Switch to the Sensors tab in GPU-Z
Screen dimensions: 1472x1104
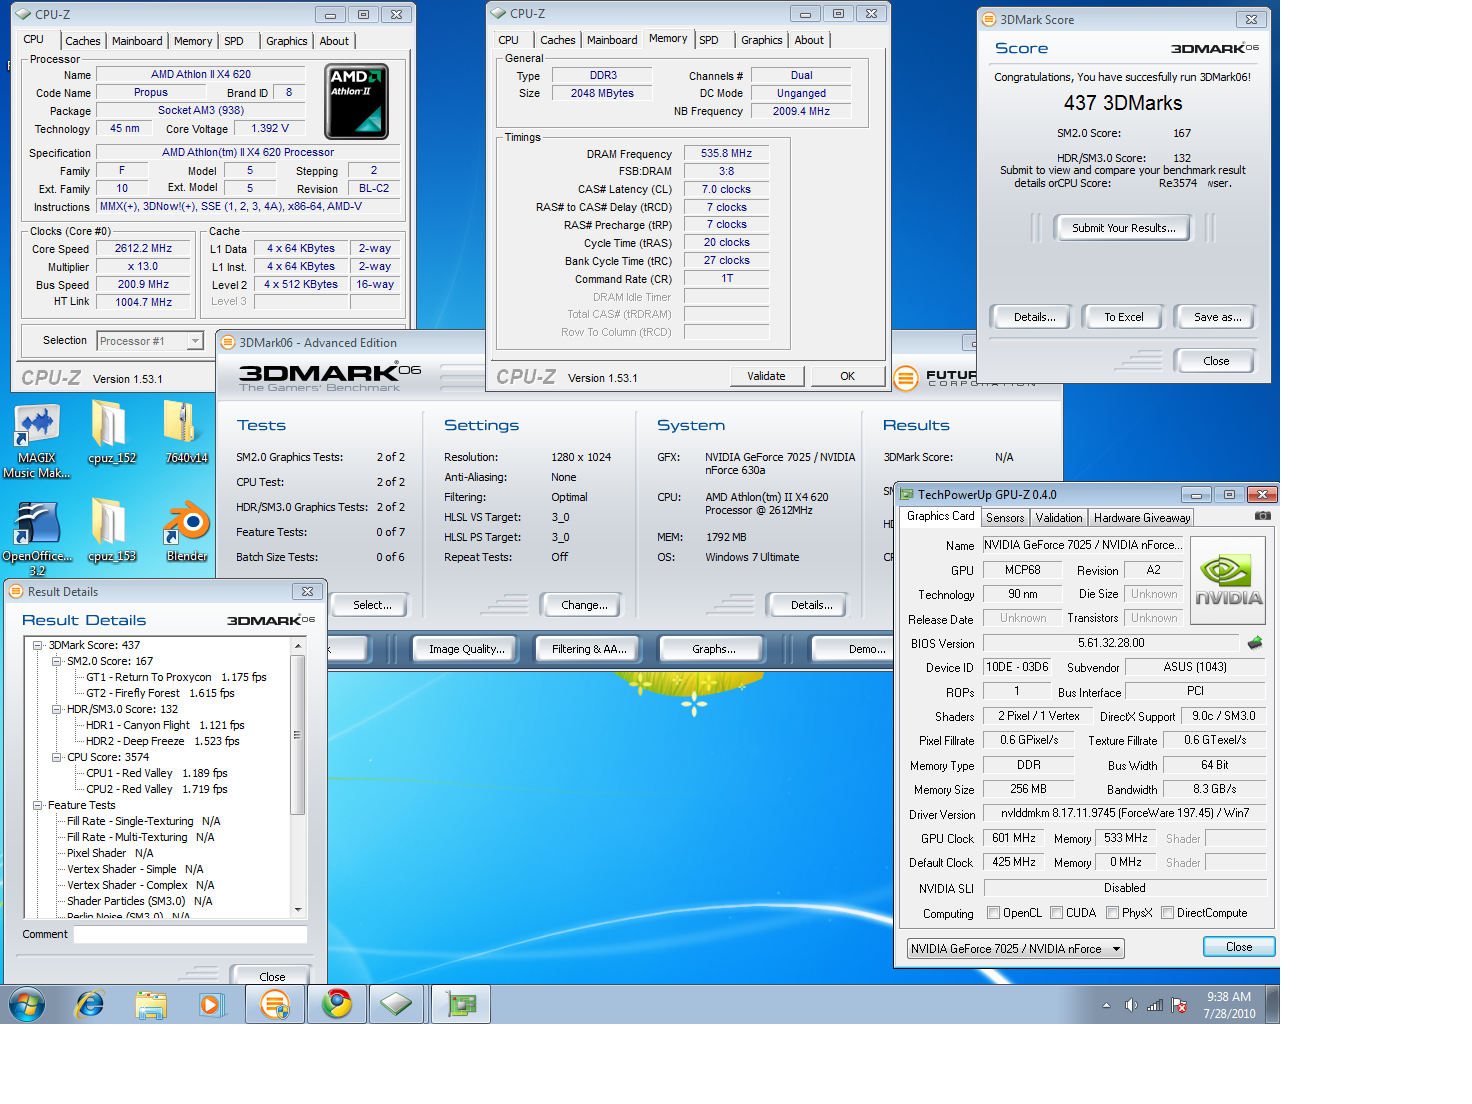[x=1005, y=518]
